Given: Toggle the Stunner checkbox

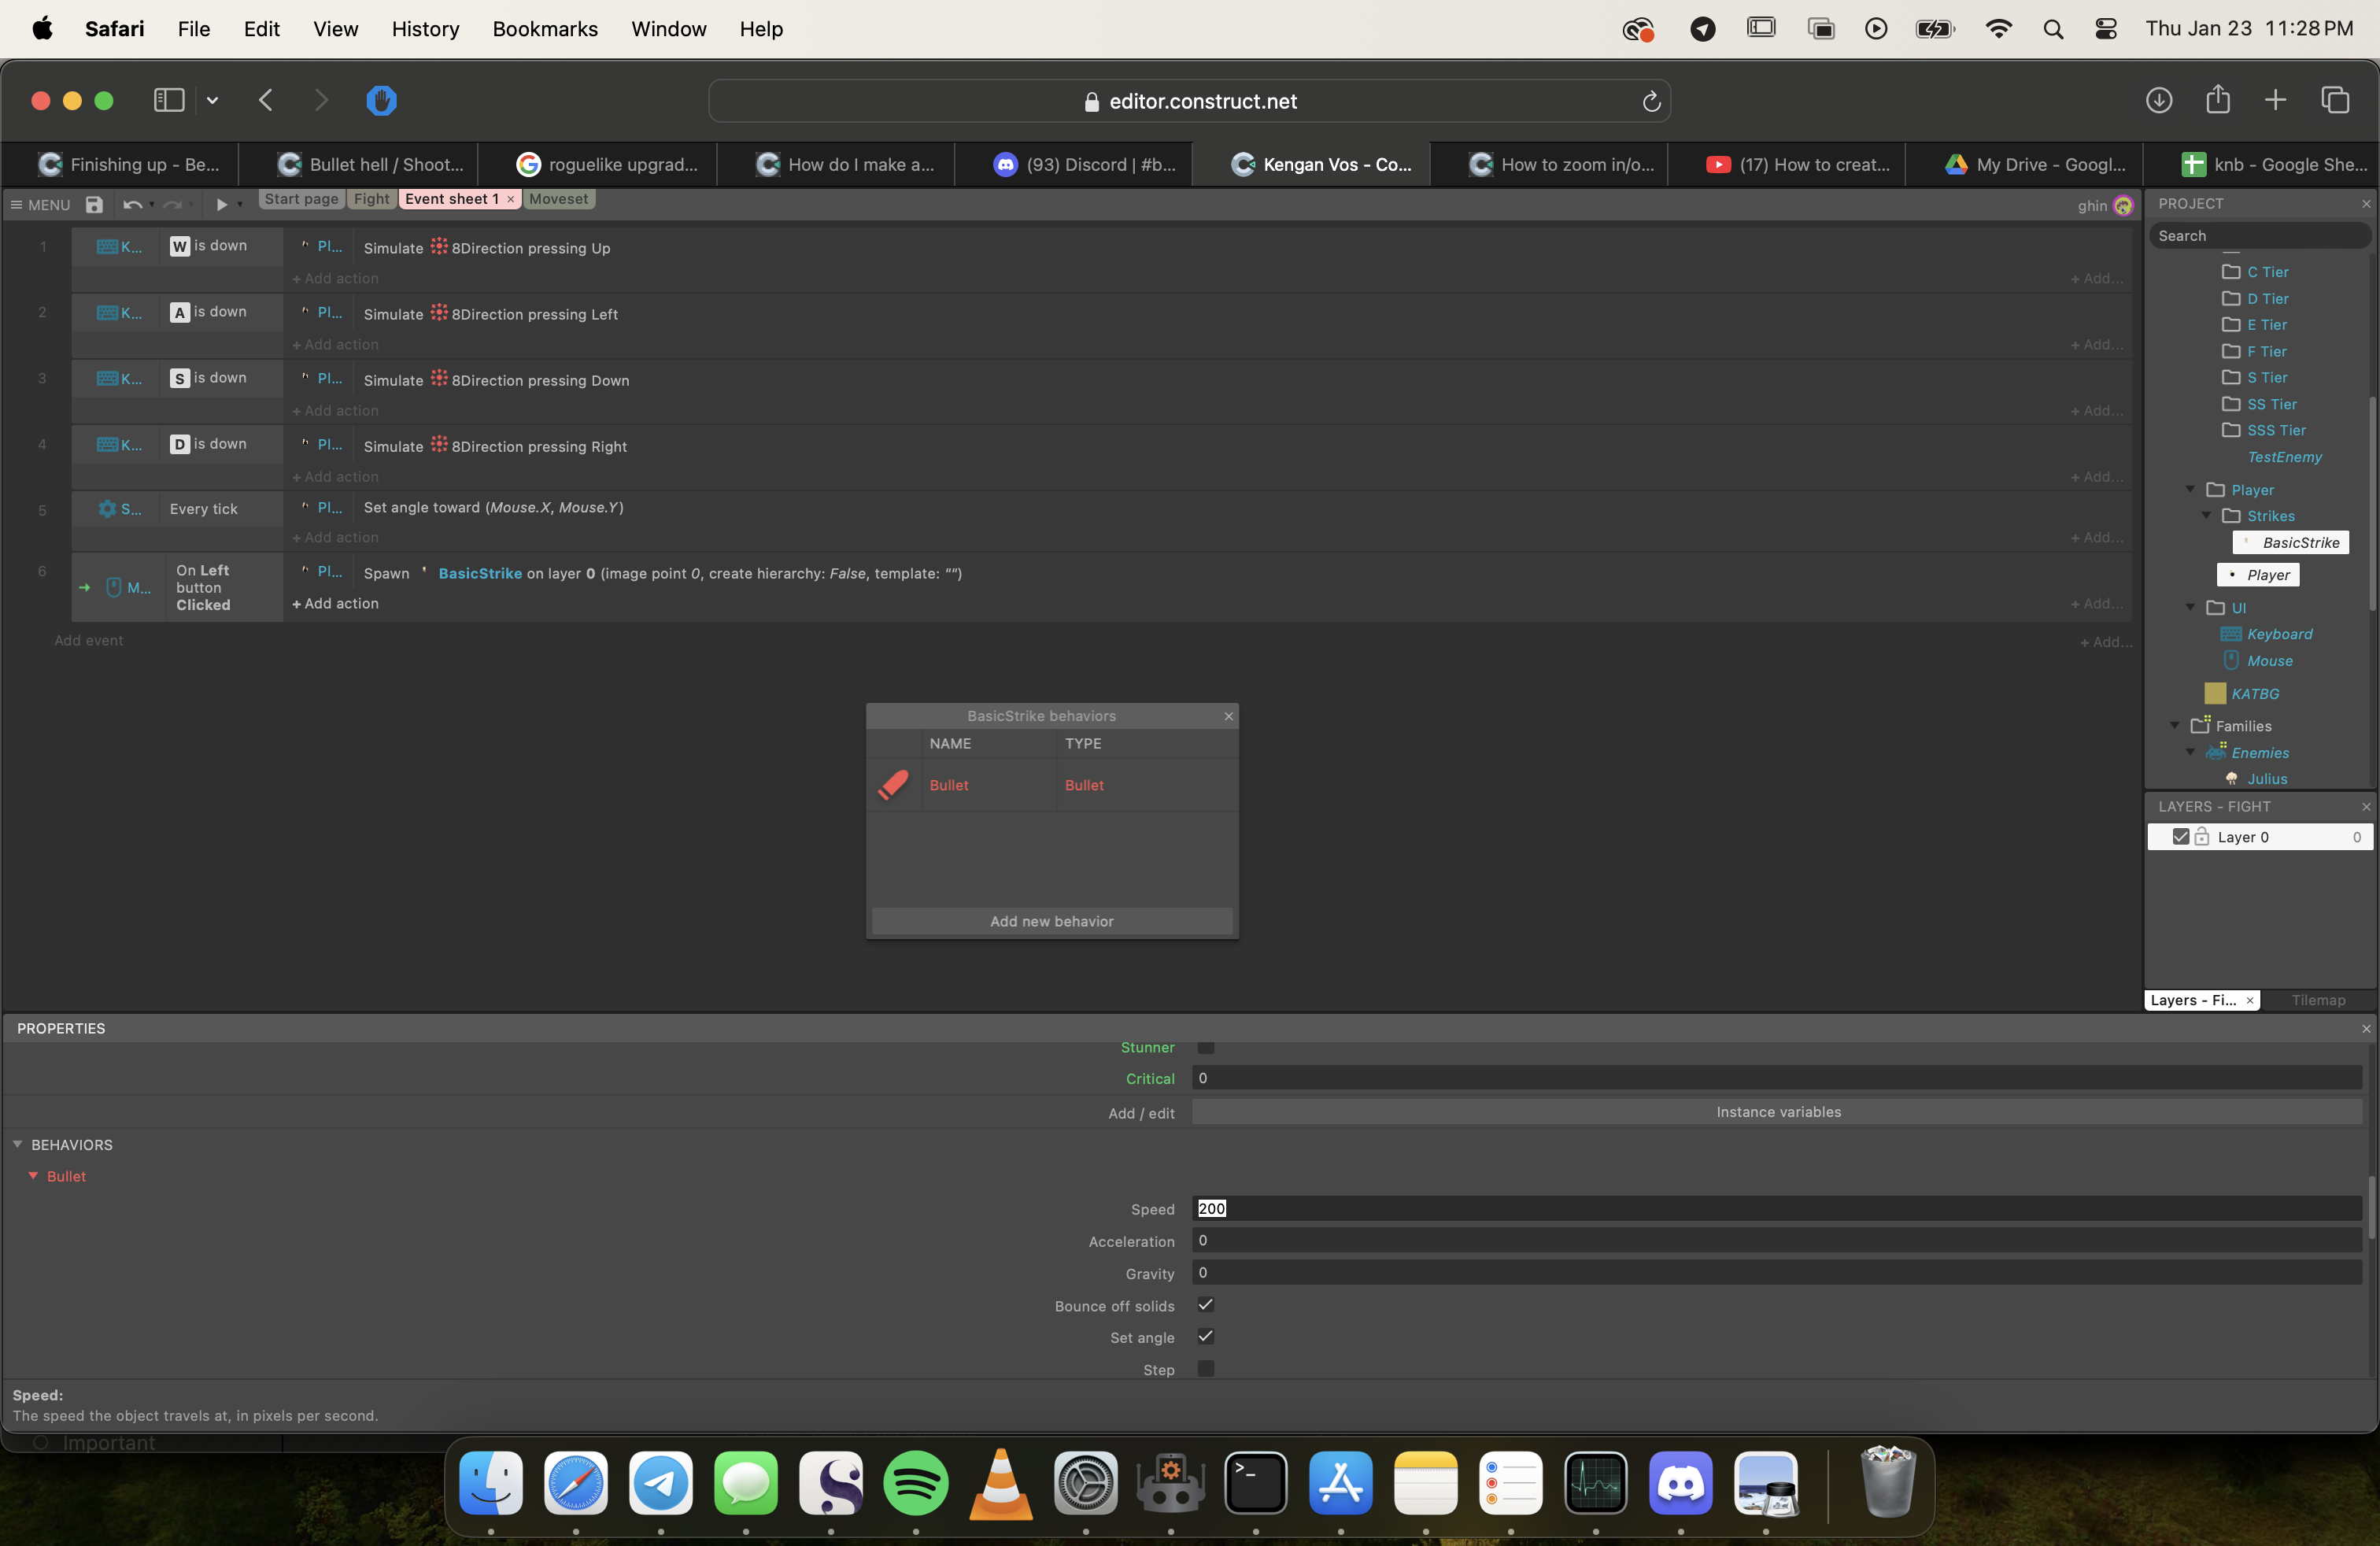Looking at the screenshot, I should (1205, 1047).
